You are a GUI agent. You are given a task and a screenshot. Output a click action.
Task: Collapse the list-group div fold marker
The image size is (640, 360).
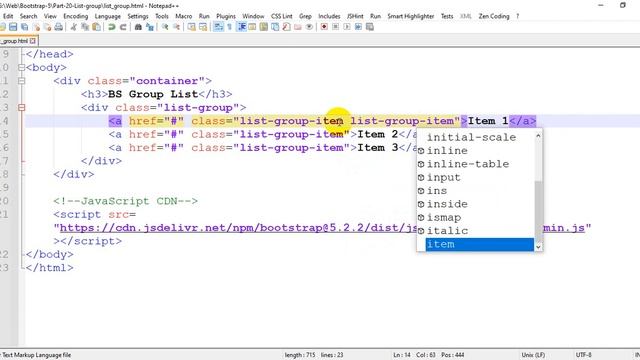pyautogui.click(x=22, y=108)
